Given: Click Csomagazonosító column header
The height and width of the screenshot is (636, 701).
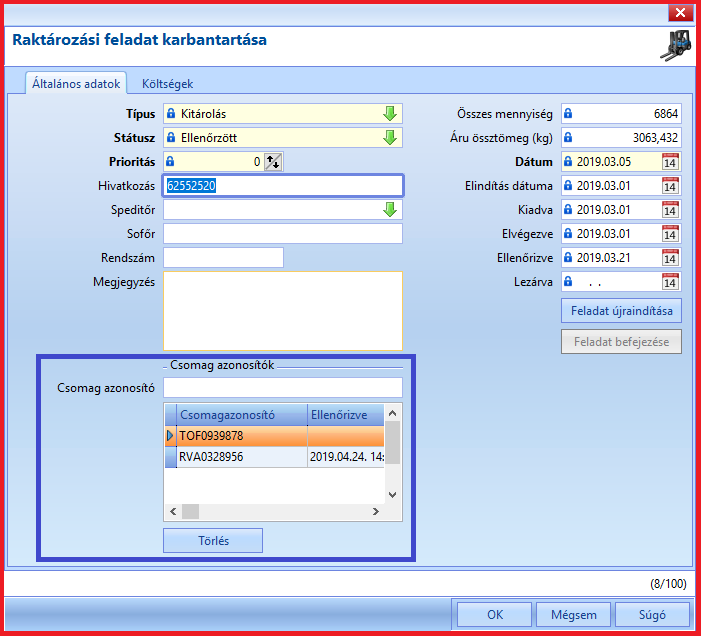Looking at the screenshot, I should click(242, 415).
